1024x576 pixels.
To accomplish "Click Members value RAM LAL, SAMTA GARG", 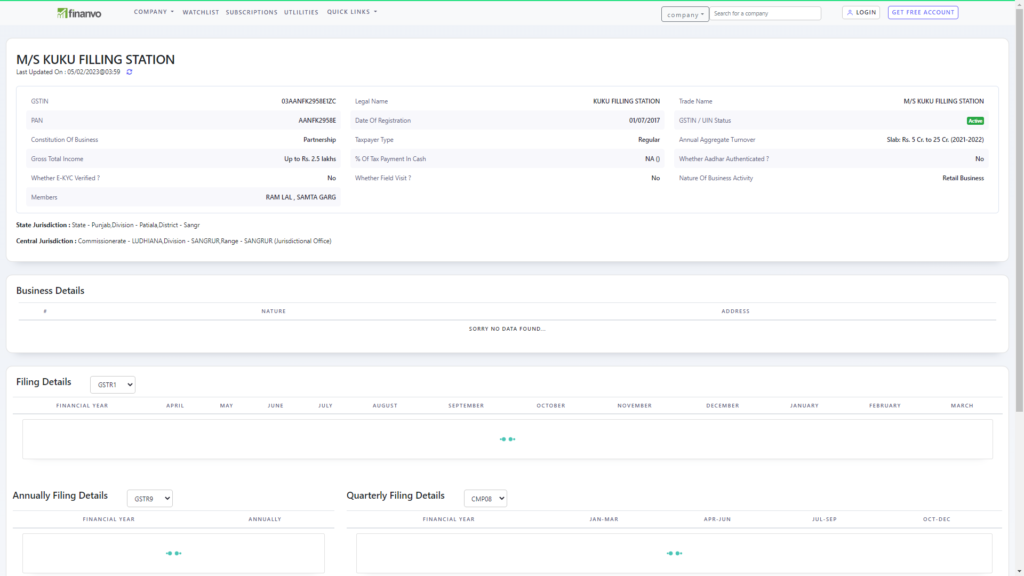I will click(x=300, y=197).
